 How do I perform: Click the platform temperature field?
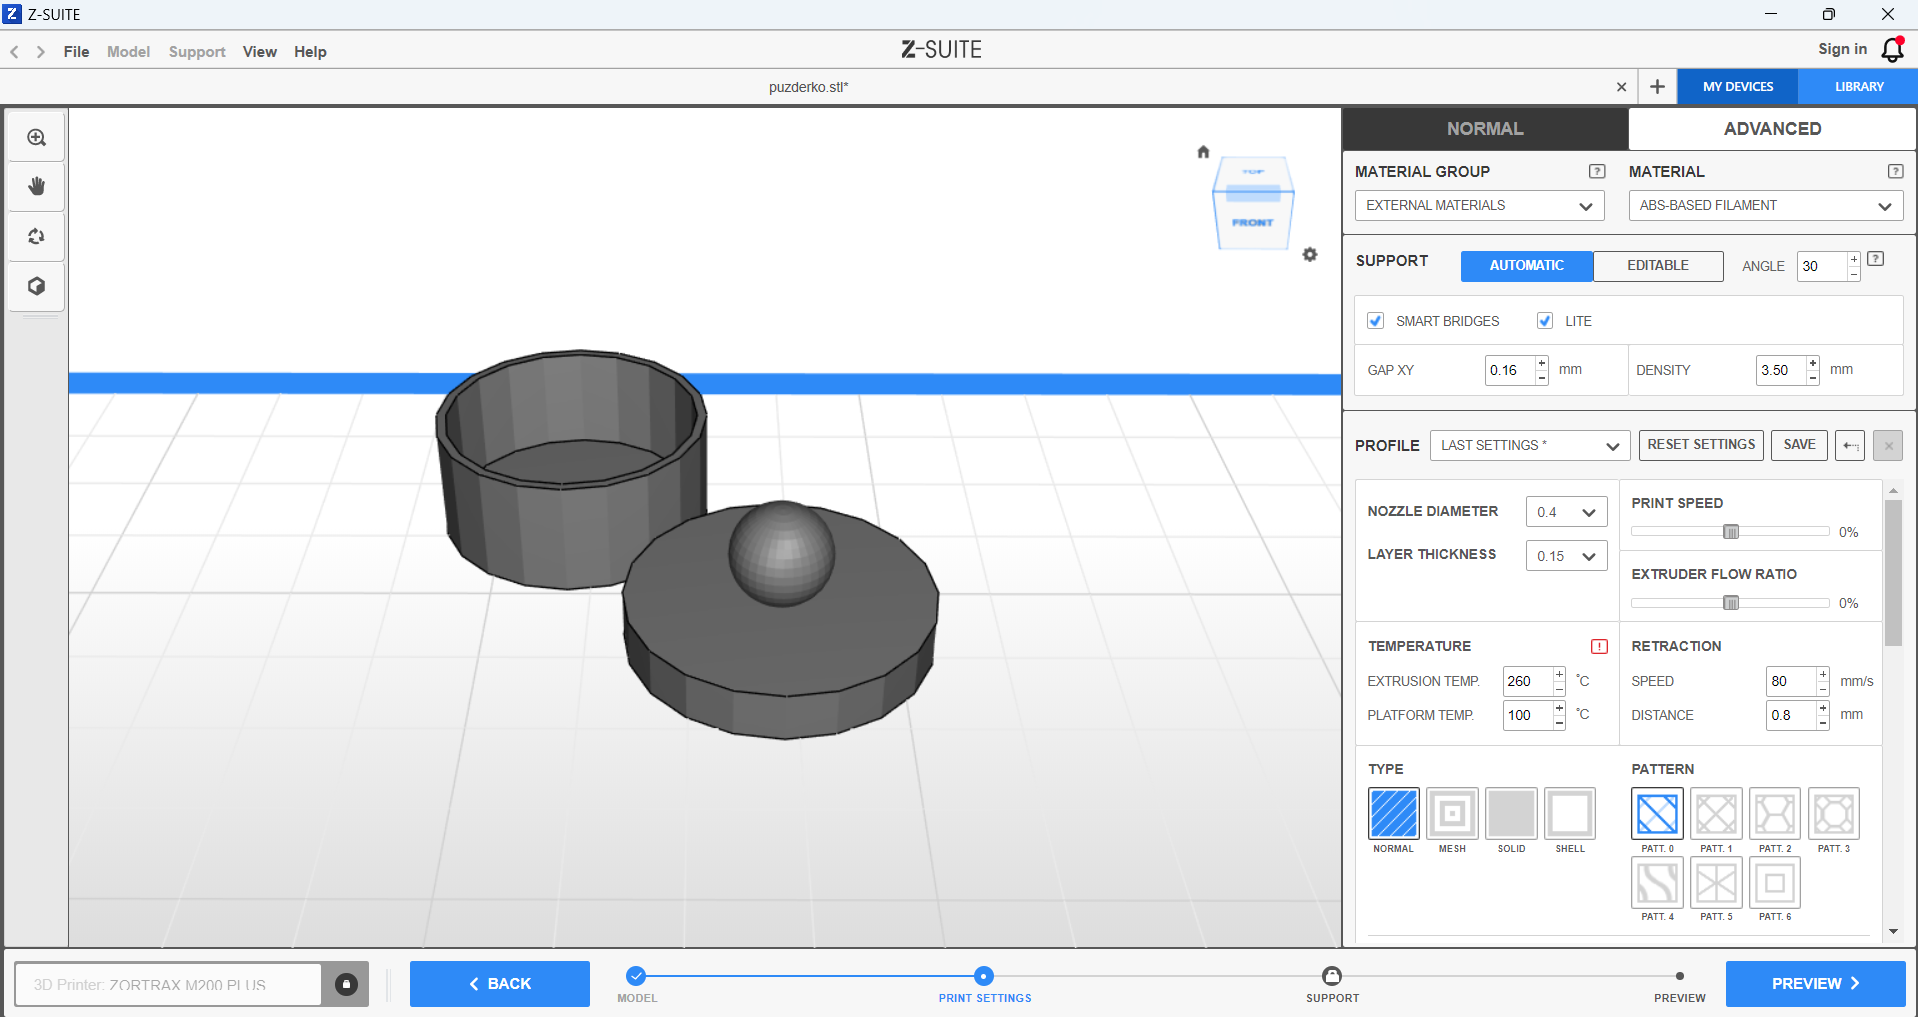[1527, 715]
